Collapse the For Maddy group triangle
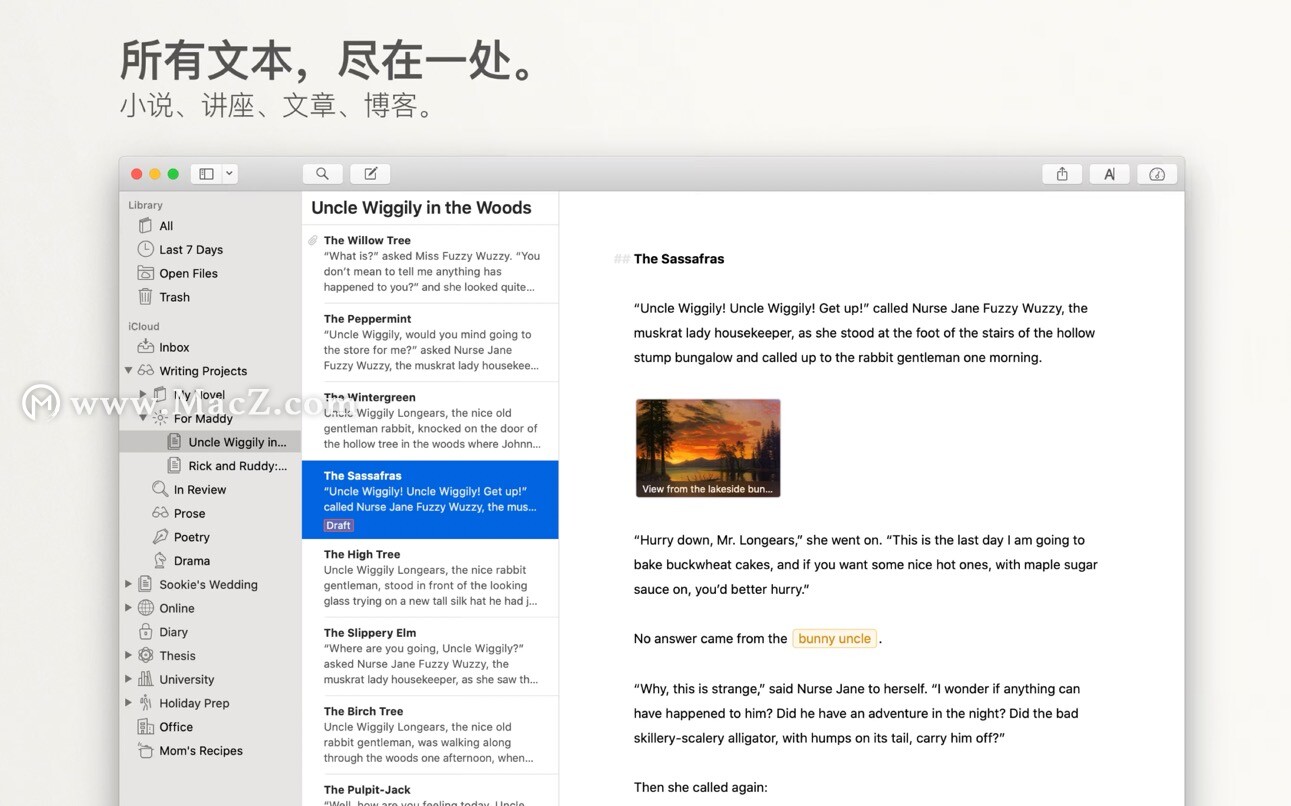1291x806 pixels. (x=143, y=418)
